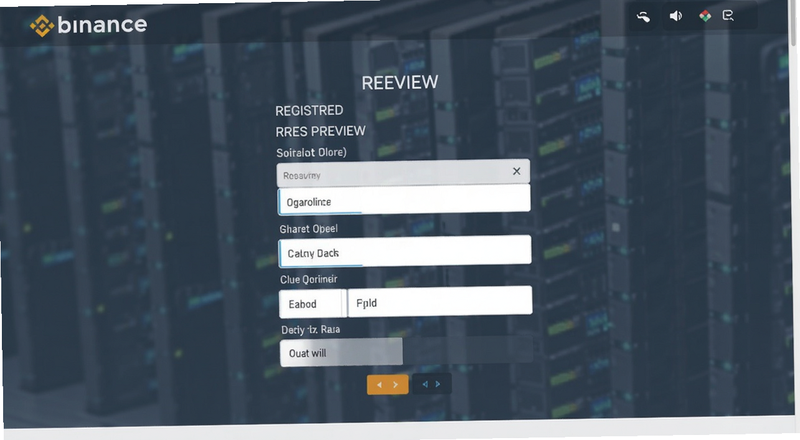Screen dimensions: 800x440
Task: Close the Reasvrey field with X
Action: 516,171
